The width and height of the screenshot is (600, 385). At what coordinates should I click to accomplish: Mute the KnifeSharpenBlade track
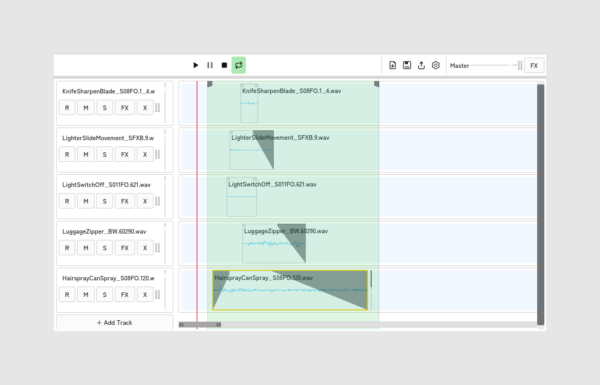click(86, 108)
